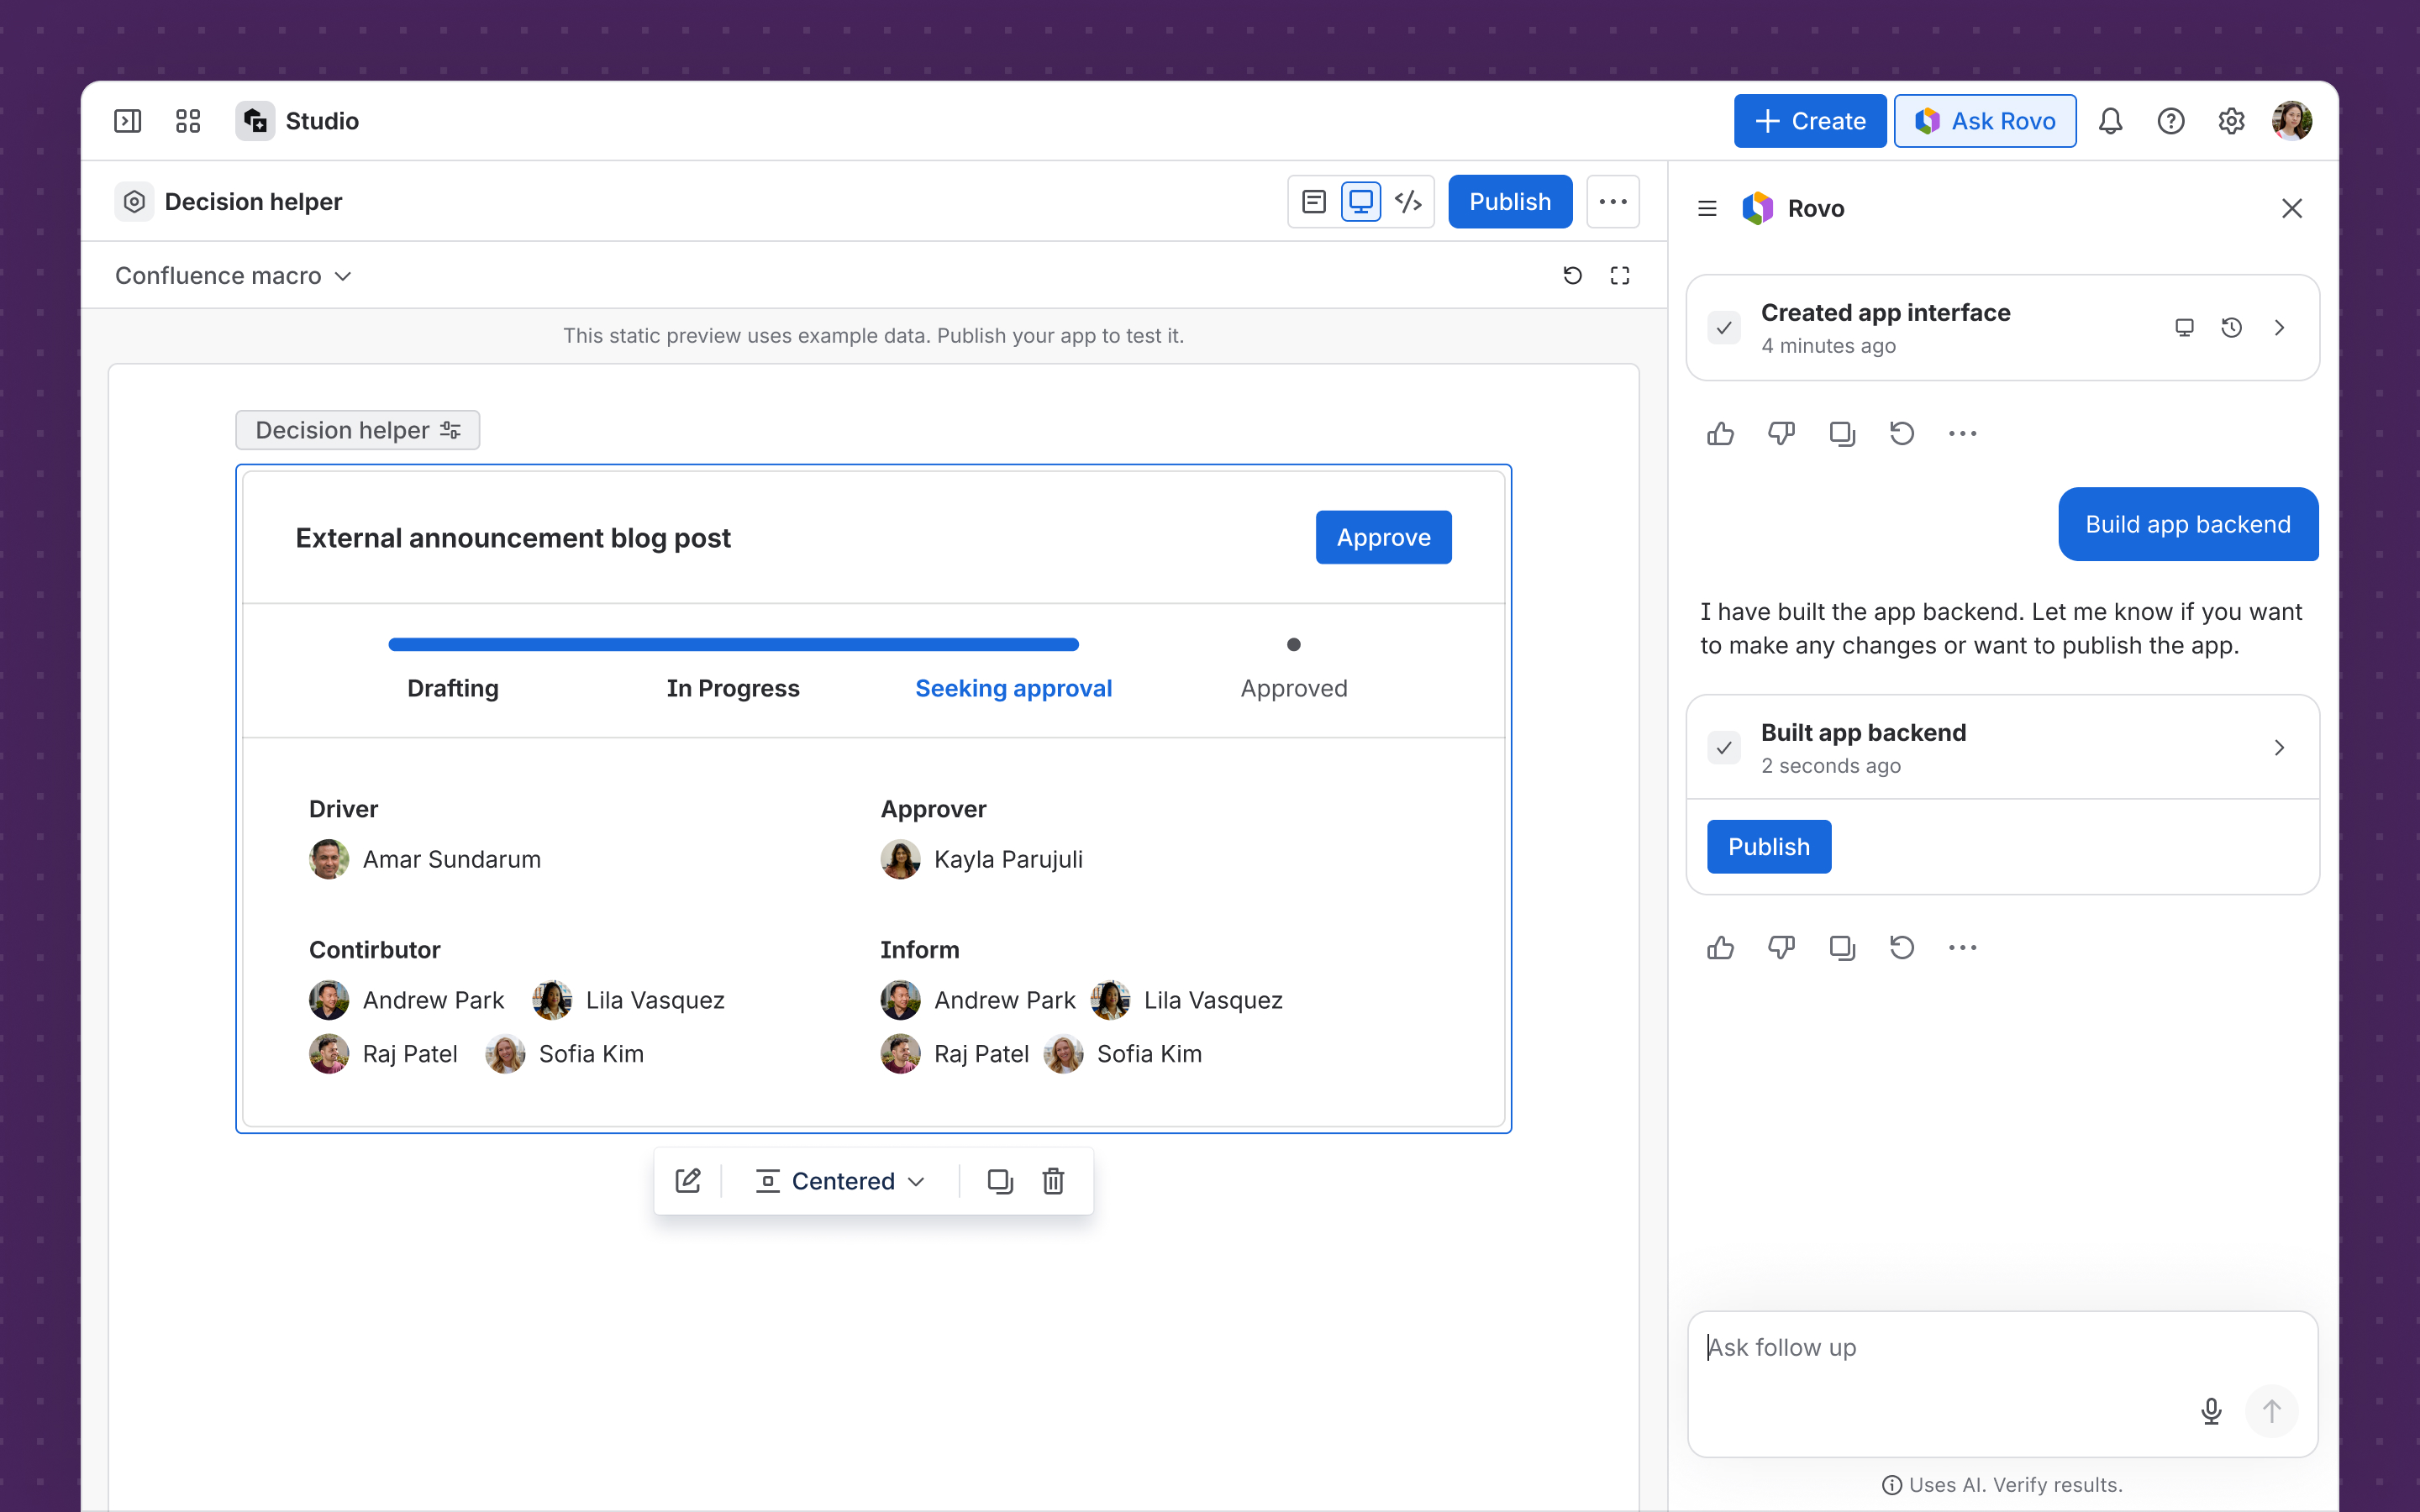This screenshot has width=2420, height=1512.
Task: Expand the Built app backend chevron
Action: point(2279,748)
